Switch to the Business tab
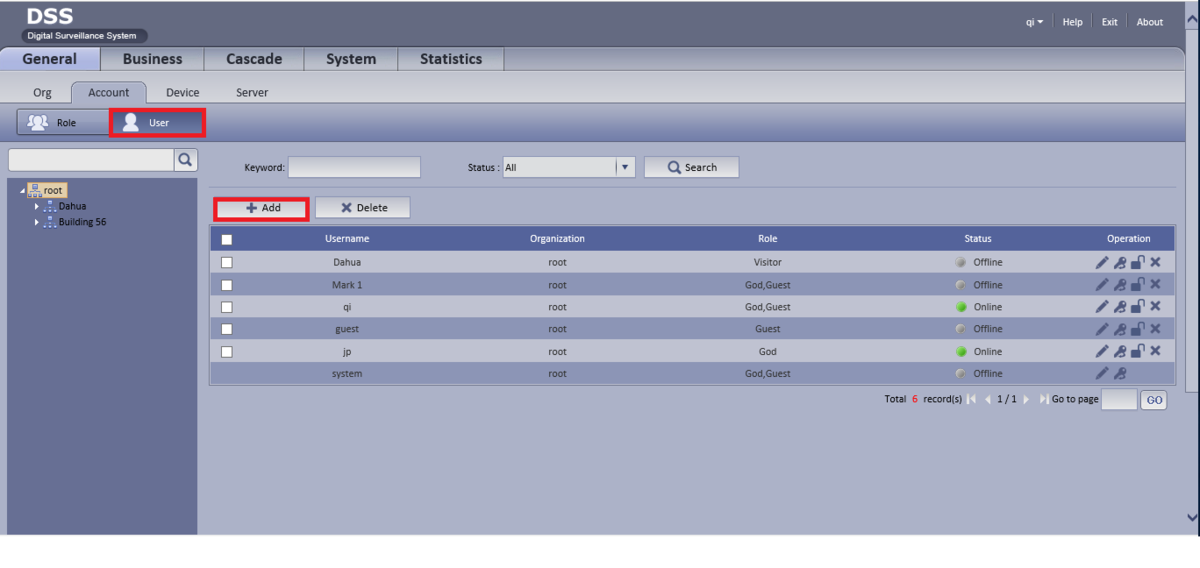The image size is (1200, 568). (152, 59)
